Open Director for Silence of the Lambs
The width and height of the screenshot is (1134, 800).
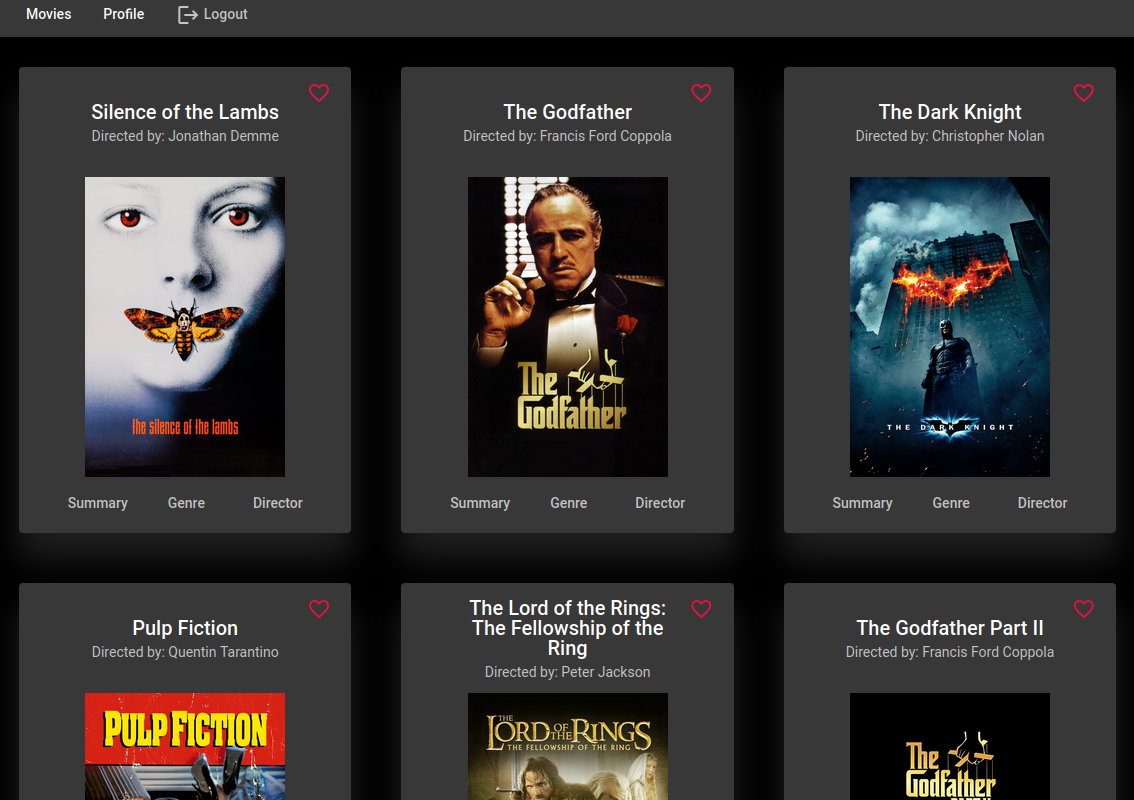click(x=278, y=503)
